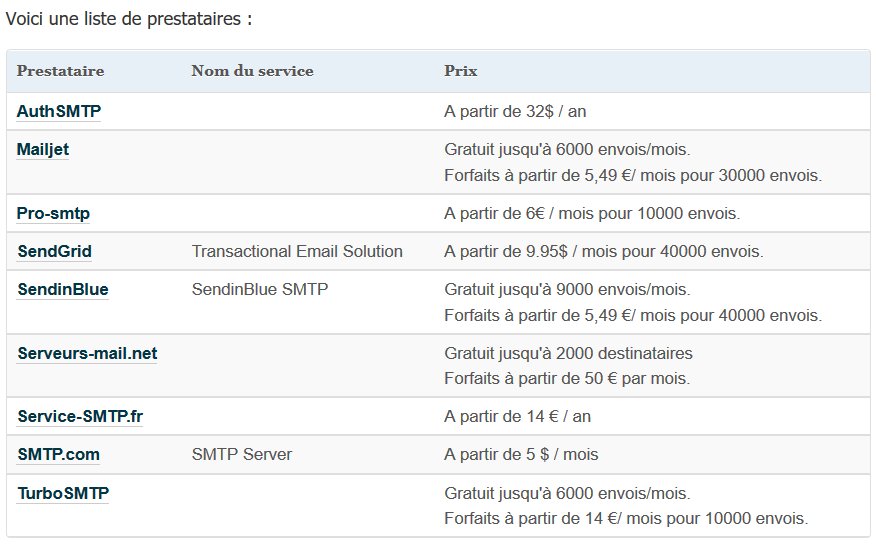876x548 pixels.
Task: Click the Pro-smtp 6€ per month price
Action: (591, 213)
